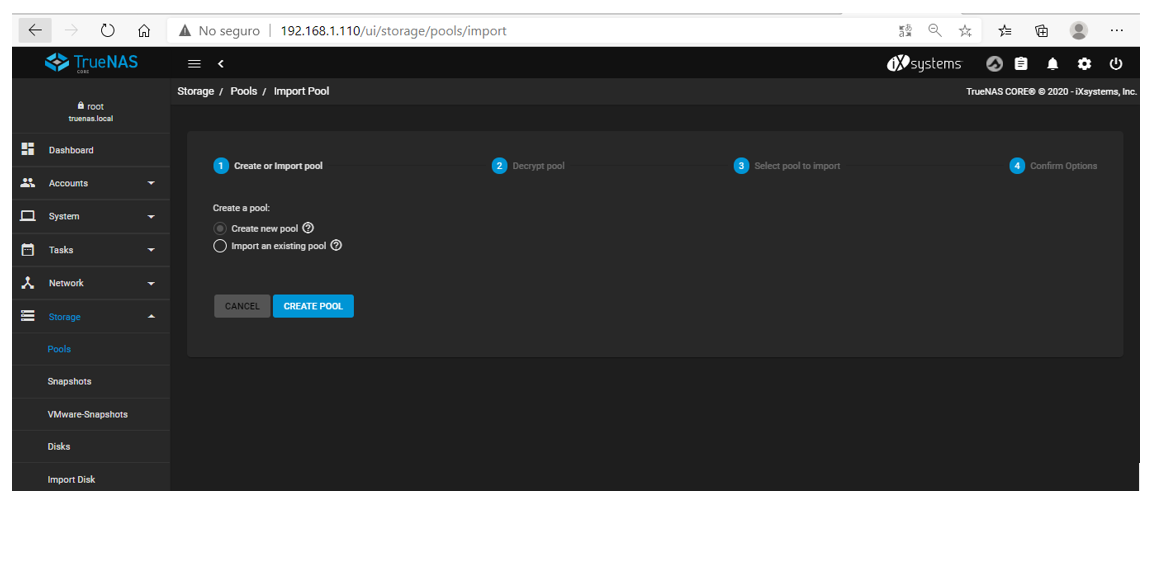Reload the page with refresh icon
This screenshot has width=1156, height=567.
point(108,31)
